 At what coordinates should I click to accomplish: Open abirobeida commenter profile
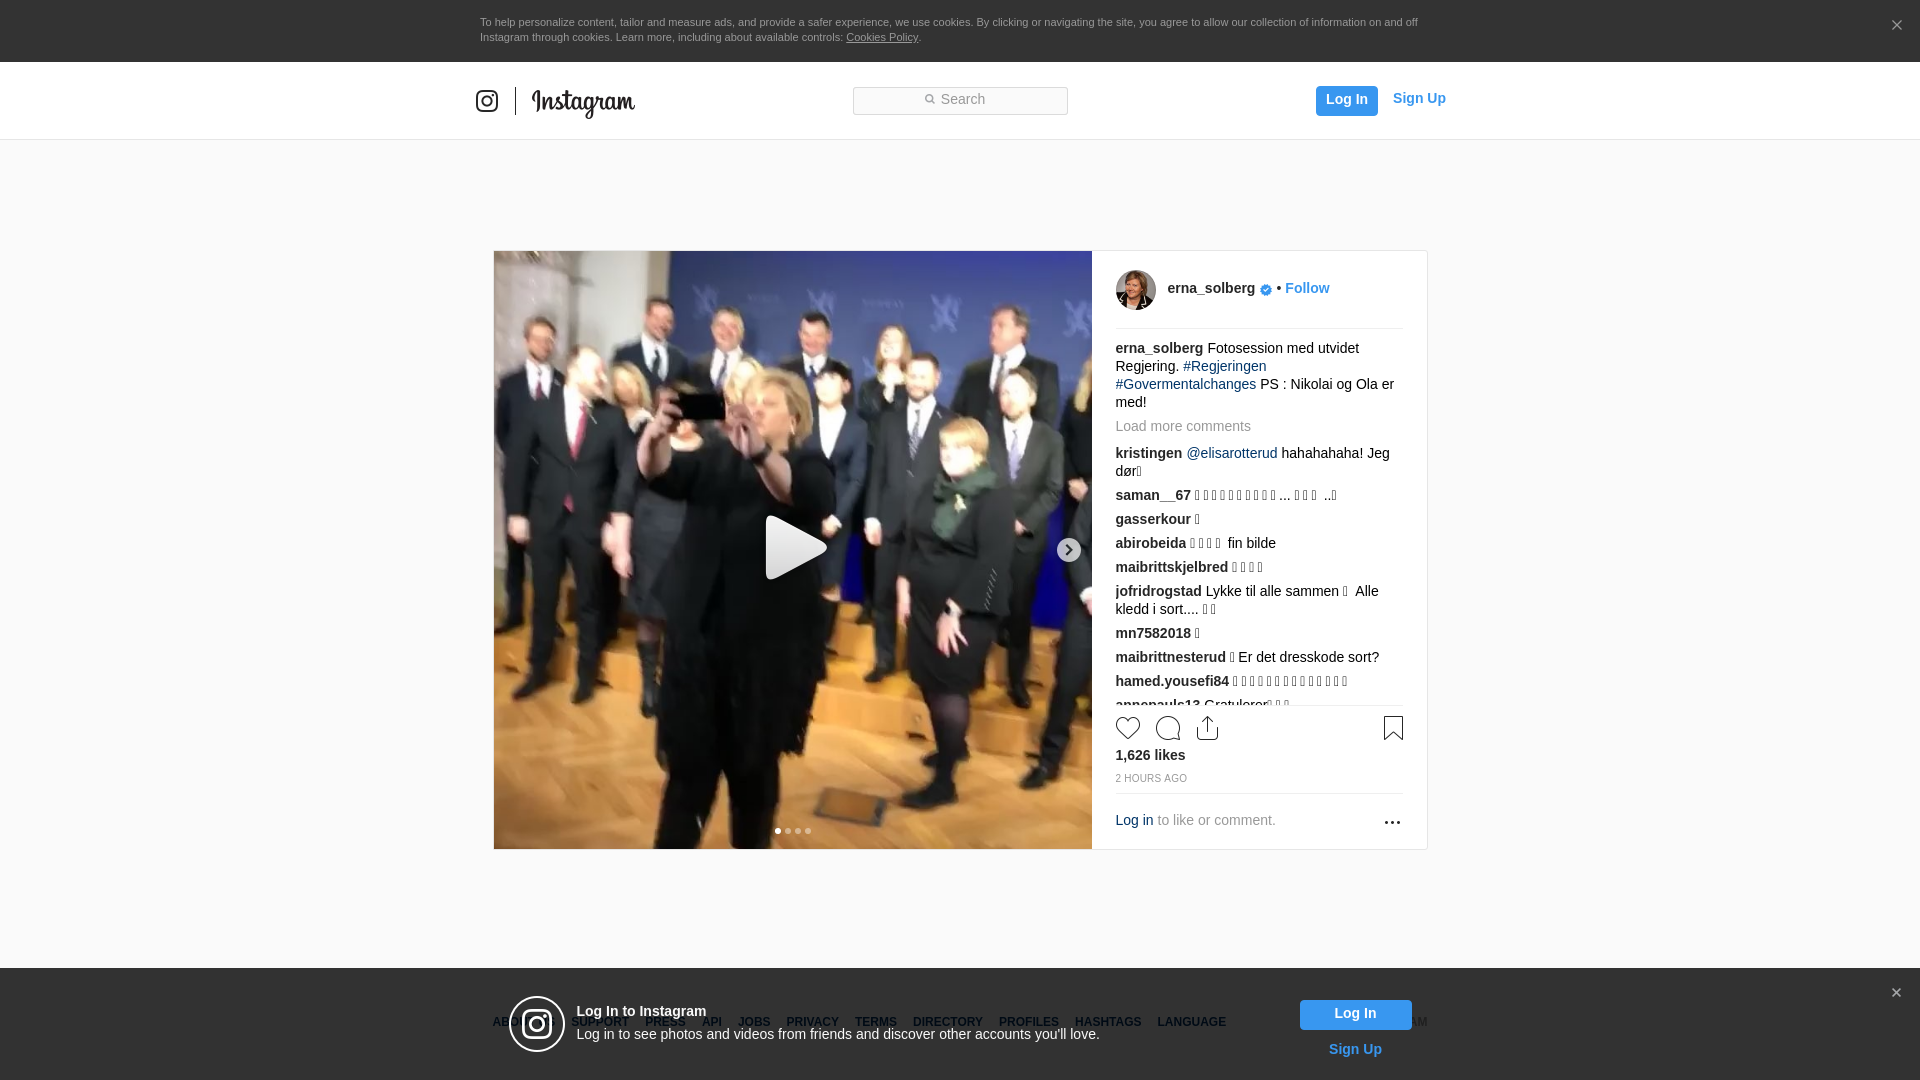[1151, 543]
